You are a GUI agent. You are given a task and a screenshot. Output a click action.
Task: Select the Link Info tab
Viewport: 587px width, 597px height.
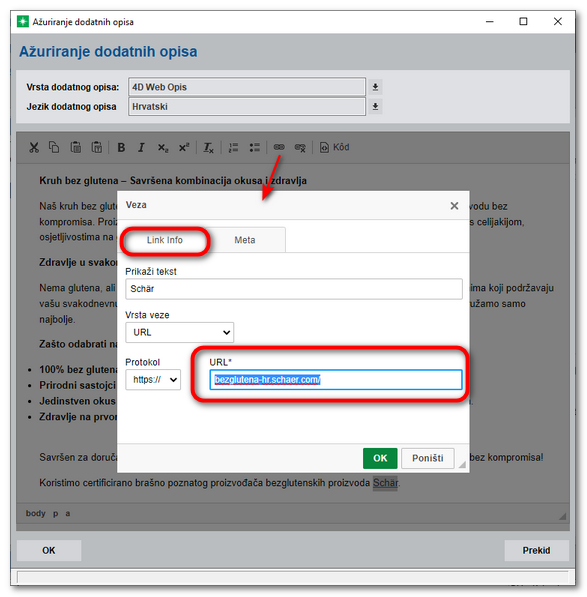click(165, 240)
